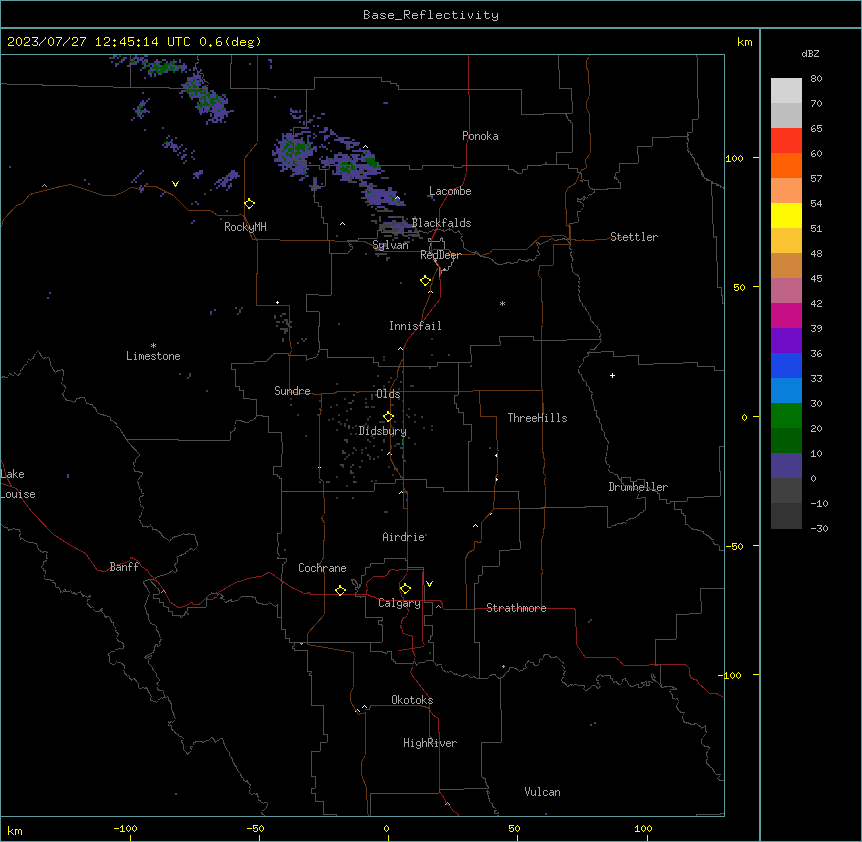This screenshot has width=862, height=842.
Task: Click the dBZ legend heading
Action: coord(810,54)
